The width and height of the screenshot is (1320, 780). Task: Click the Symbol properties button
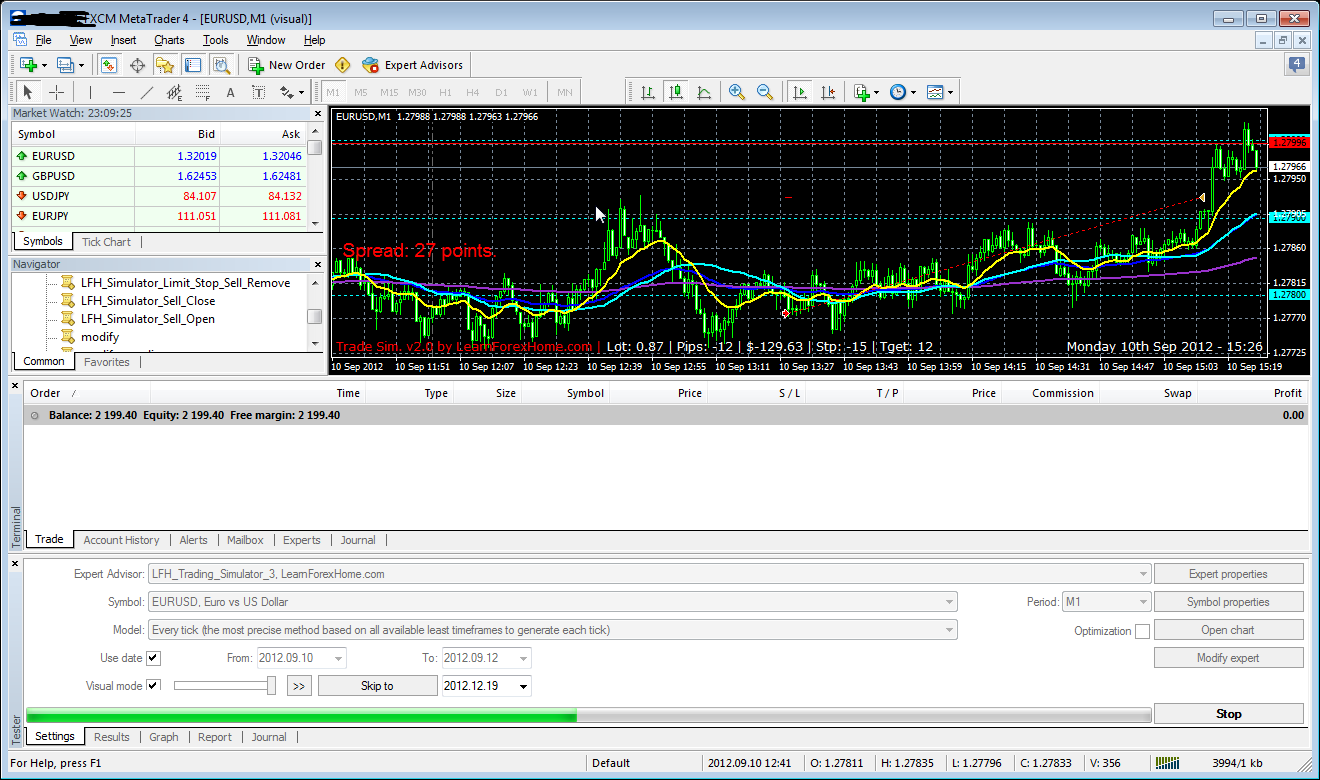(x=1229, y=602)
